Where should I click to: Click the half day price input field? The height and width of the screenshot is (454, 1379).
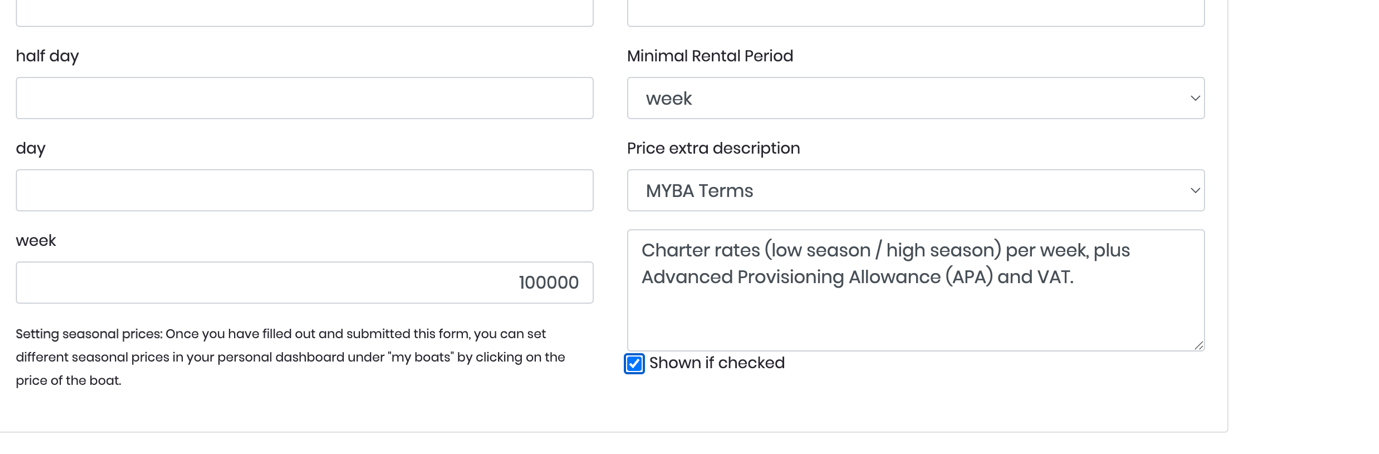pos(304,98)
